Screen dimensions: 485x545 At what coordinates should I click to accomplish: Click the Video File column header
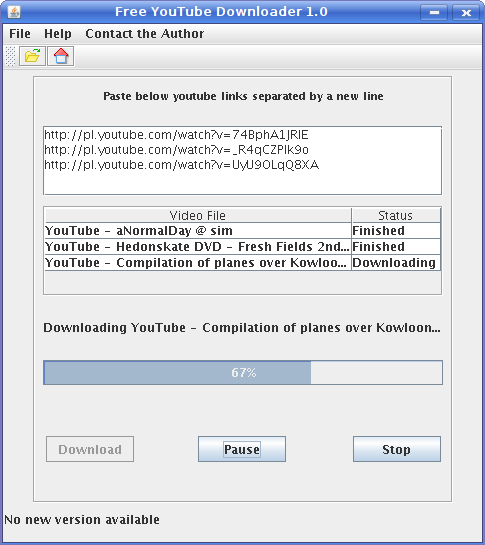click(x=198, y=215)
